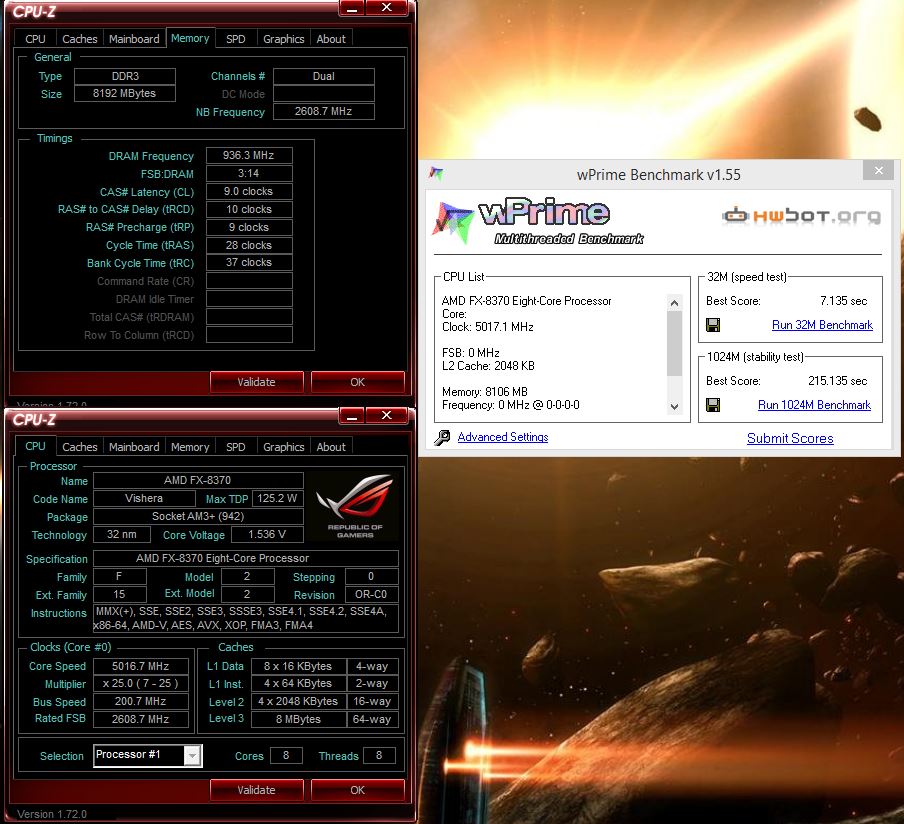Click Bank Cycle Time value 37 clocks
Screen dimensions: 904x824
(x=249, y=262)
